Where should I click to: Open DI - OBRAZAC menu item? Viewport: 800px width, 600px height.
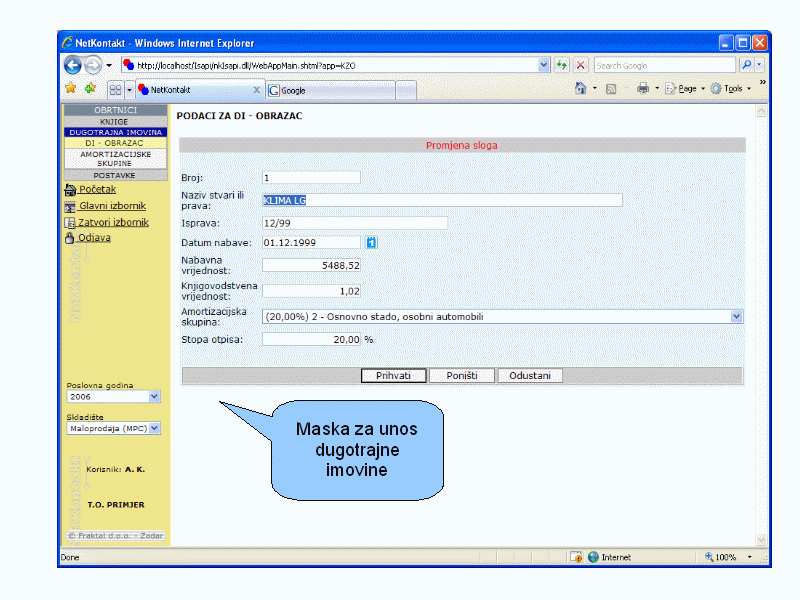pyautogui.click(x=115, y=143)
